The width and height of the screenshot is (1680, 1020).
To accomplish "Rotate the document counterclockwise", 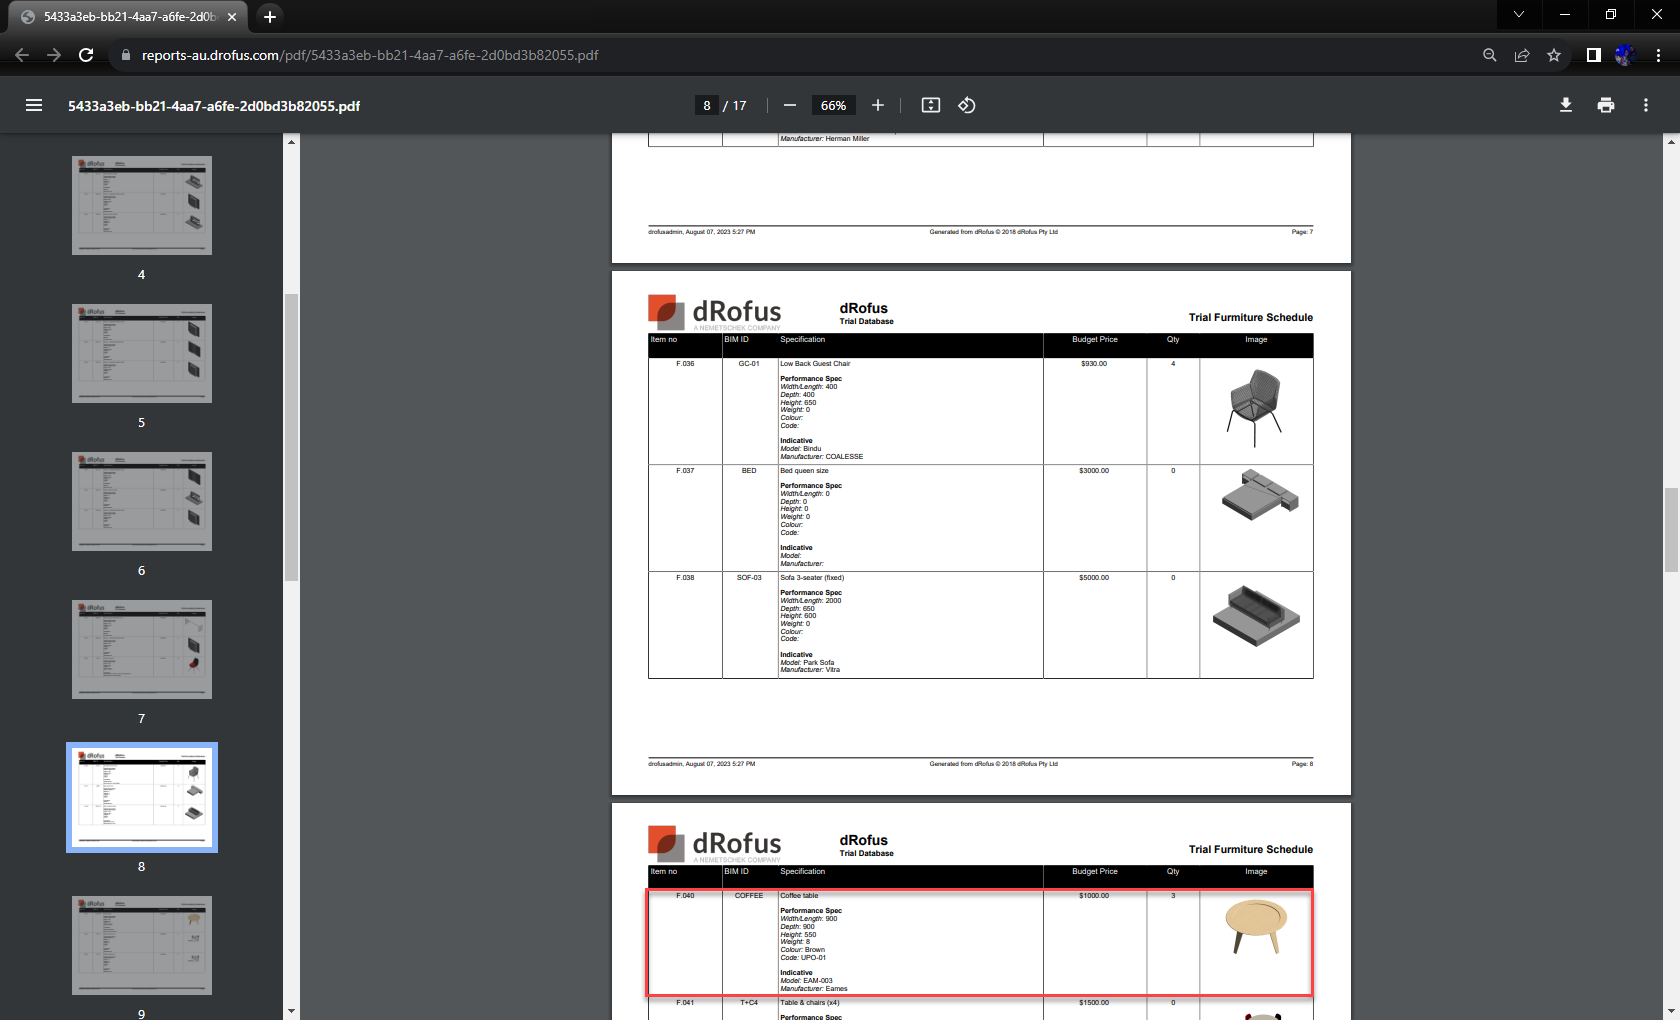I will coord(967,105).
